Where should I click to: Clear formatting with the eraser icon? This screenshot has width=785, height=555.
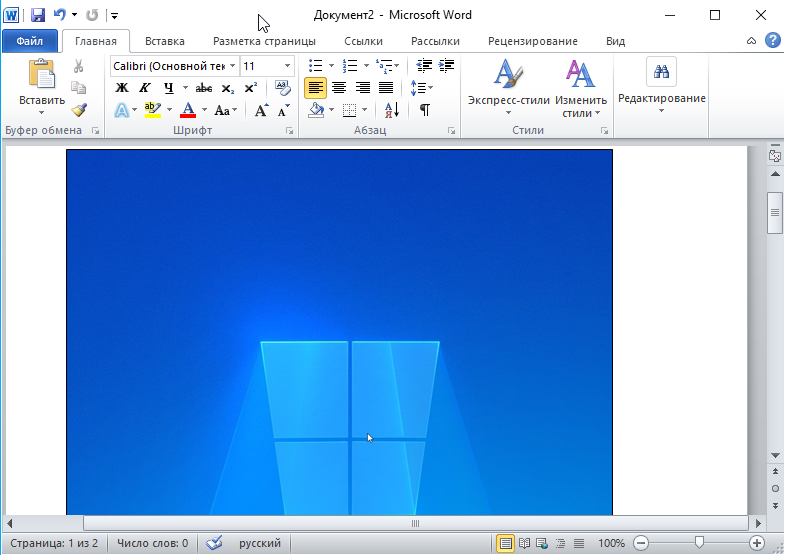click(x=283, y=88)
